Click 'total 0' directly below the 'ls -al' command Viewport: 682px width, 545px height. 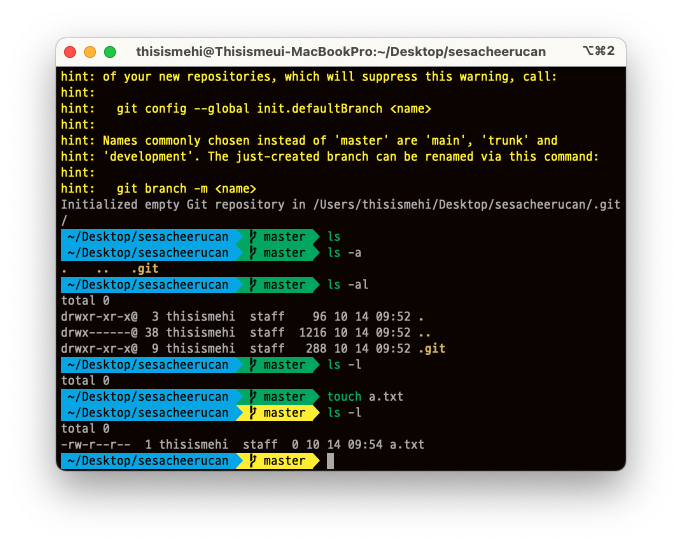point(85,301)
